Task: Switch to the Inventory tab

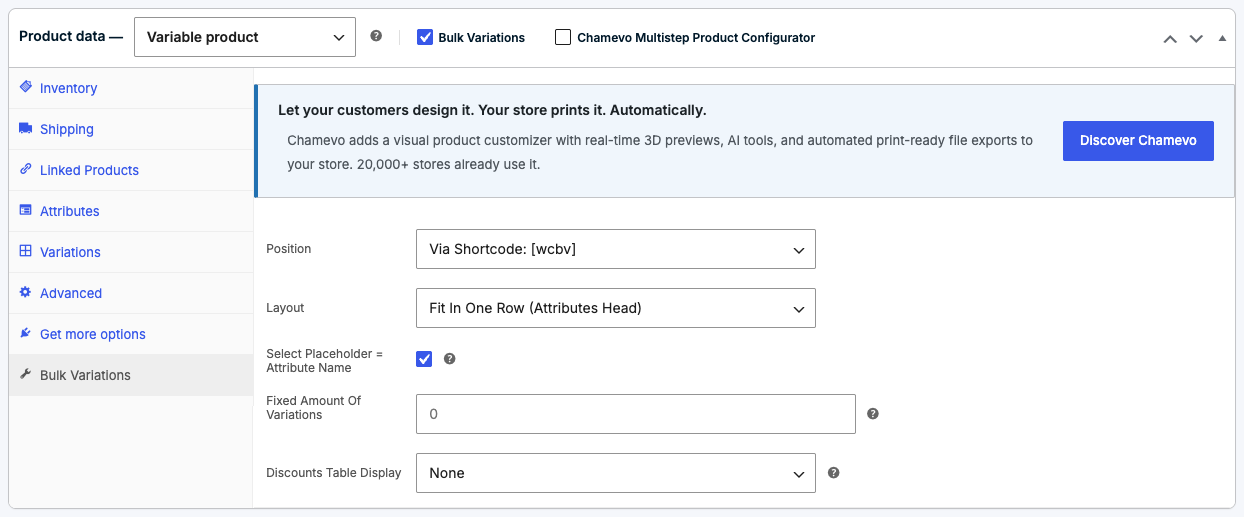Action: point(131,88)
